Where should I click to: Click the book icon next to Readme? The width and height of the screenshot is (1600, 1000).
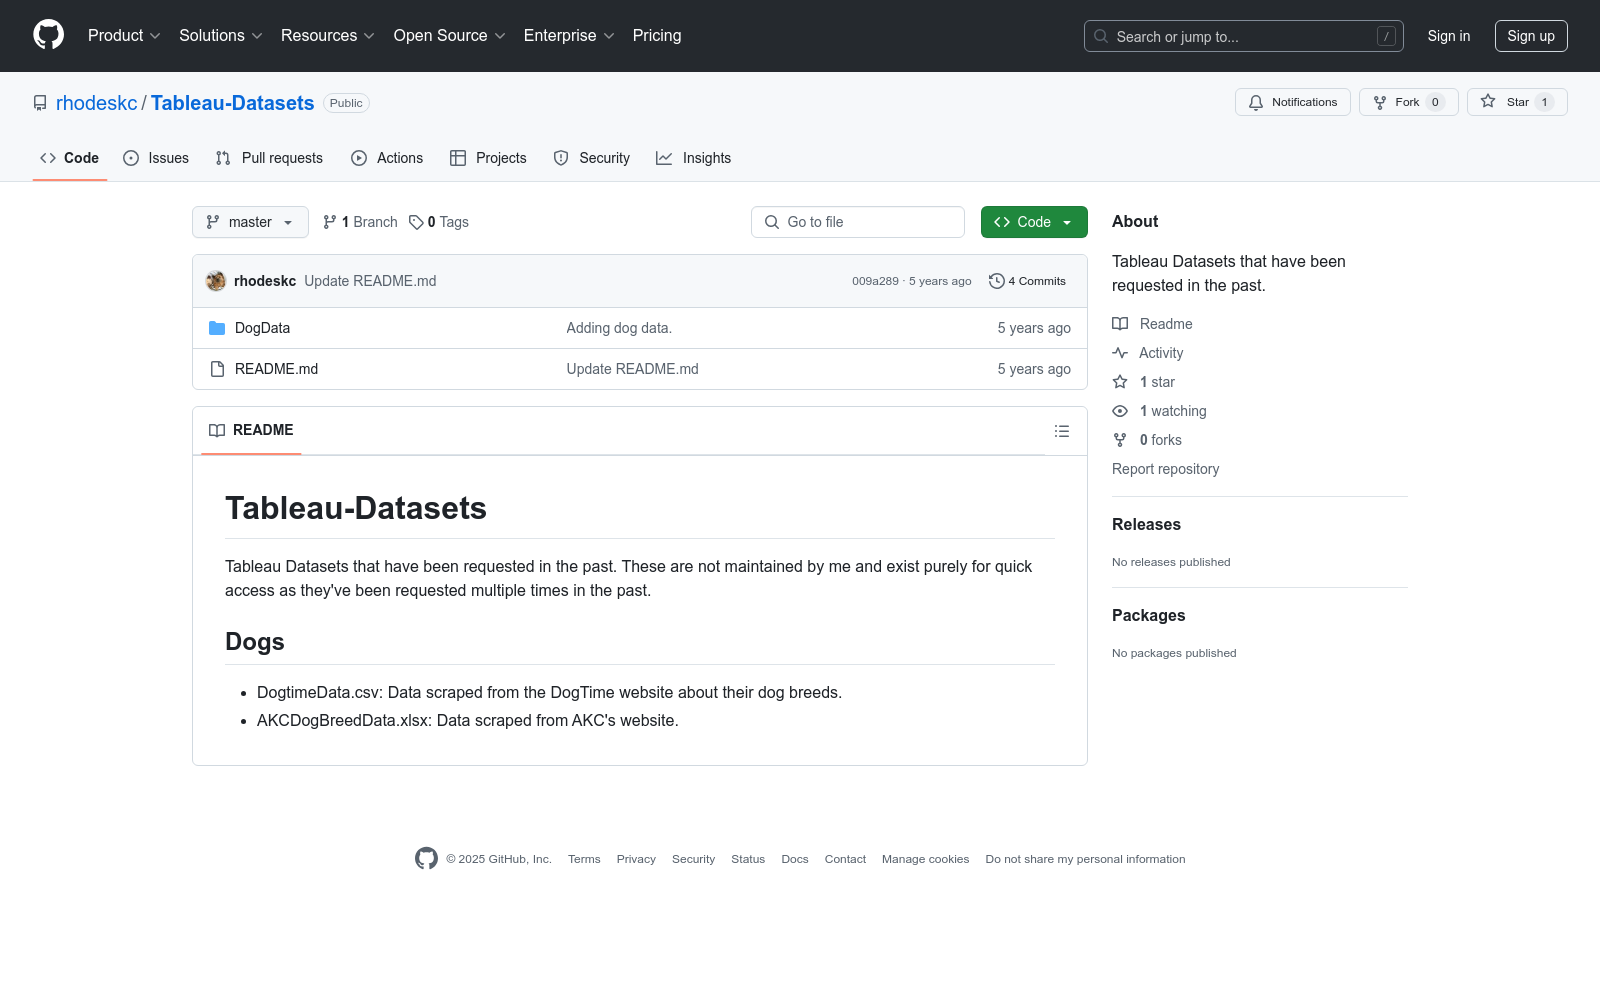pyautogui.click(x=1120, y=324)
